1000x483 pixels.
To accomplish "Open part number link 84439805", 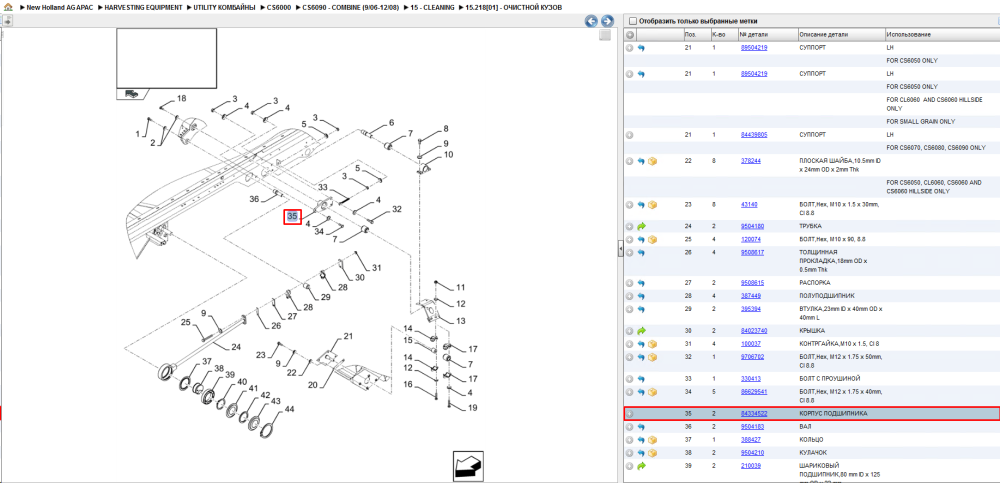I will pos(754,135).
